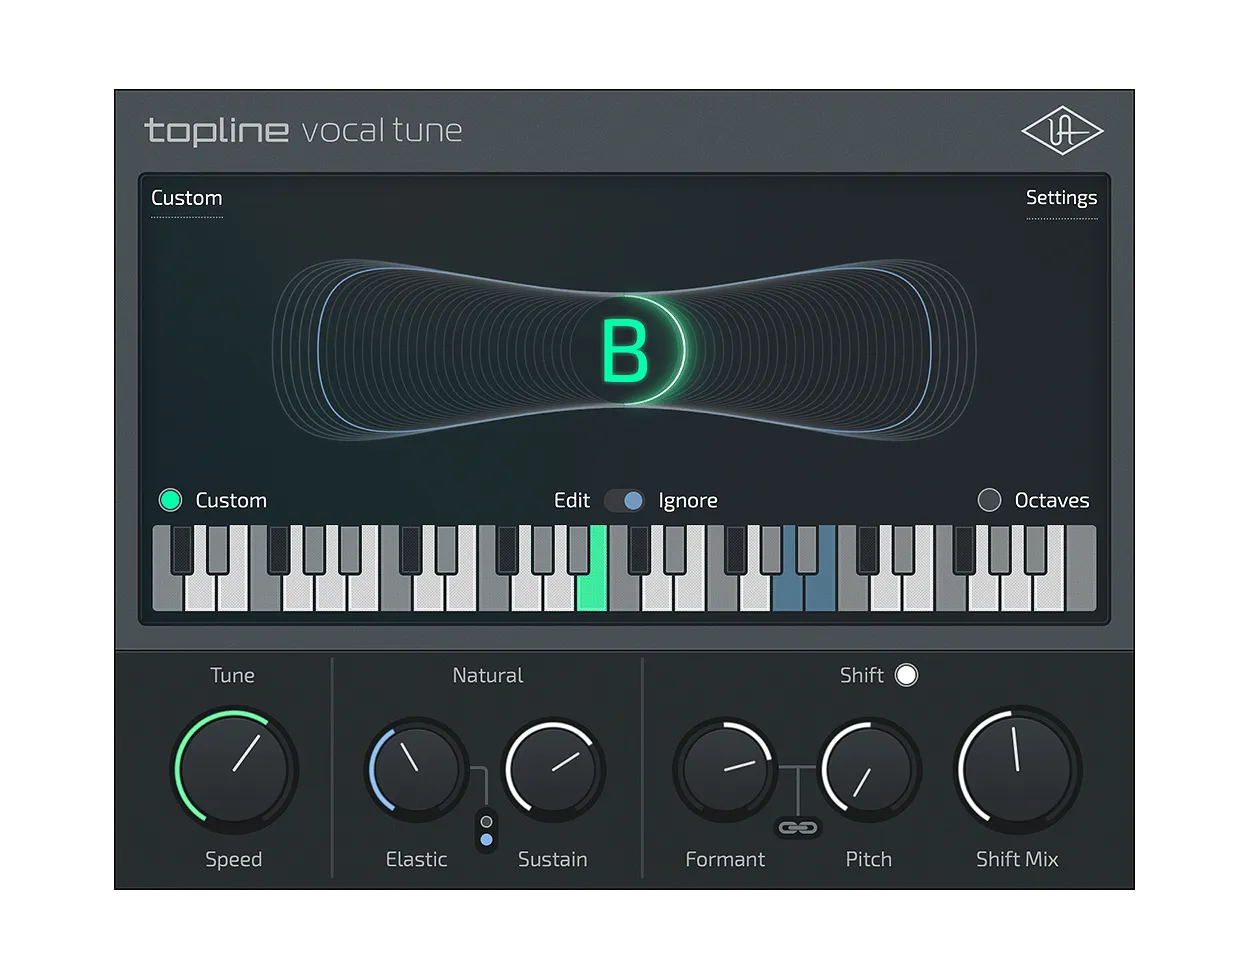
Task: Adjust the Pitch knob
Action: tap(869, 770)
